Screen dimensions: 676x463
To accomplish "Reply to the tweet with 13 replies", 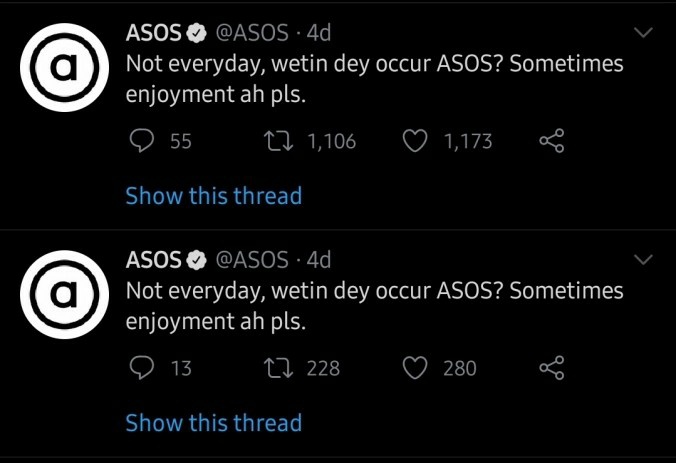I will (141, 369).
